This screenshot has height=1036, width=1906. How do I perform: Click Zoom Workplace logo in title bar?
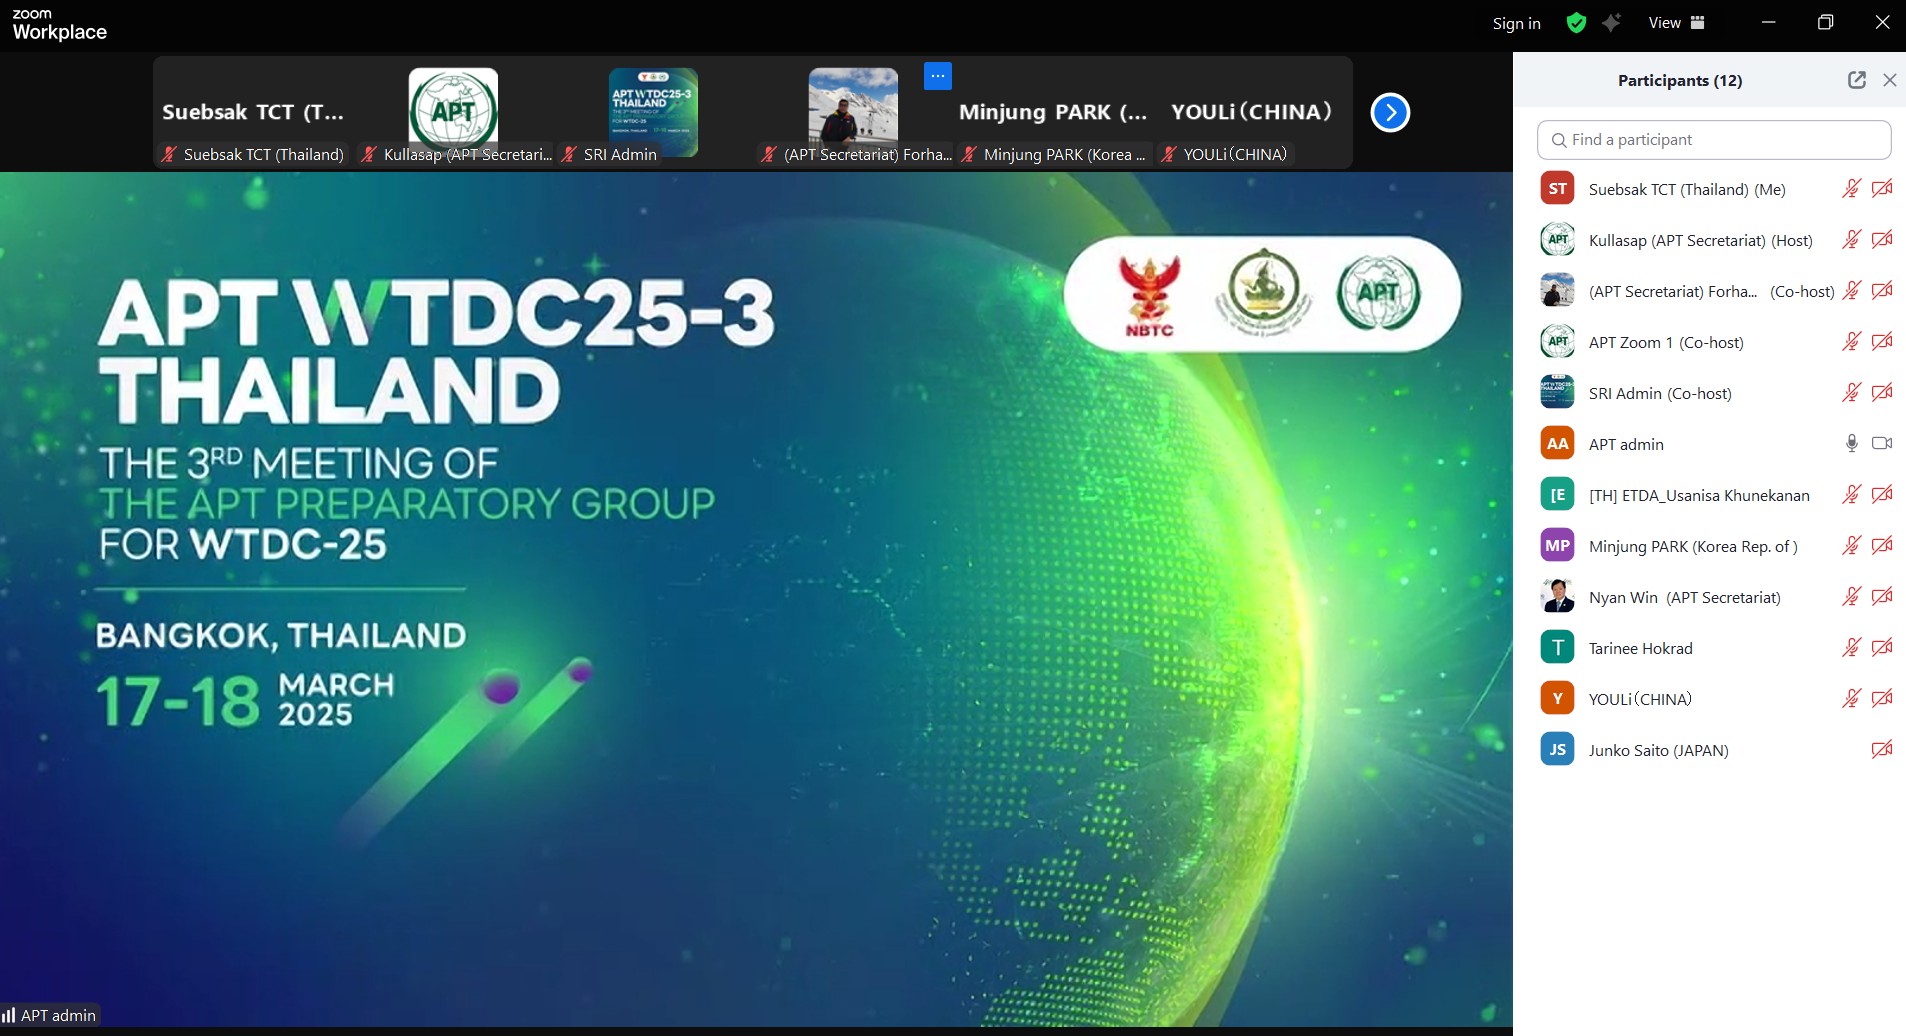pos(59,24)
